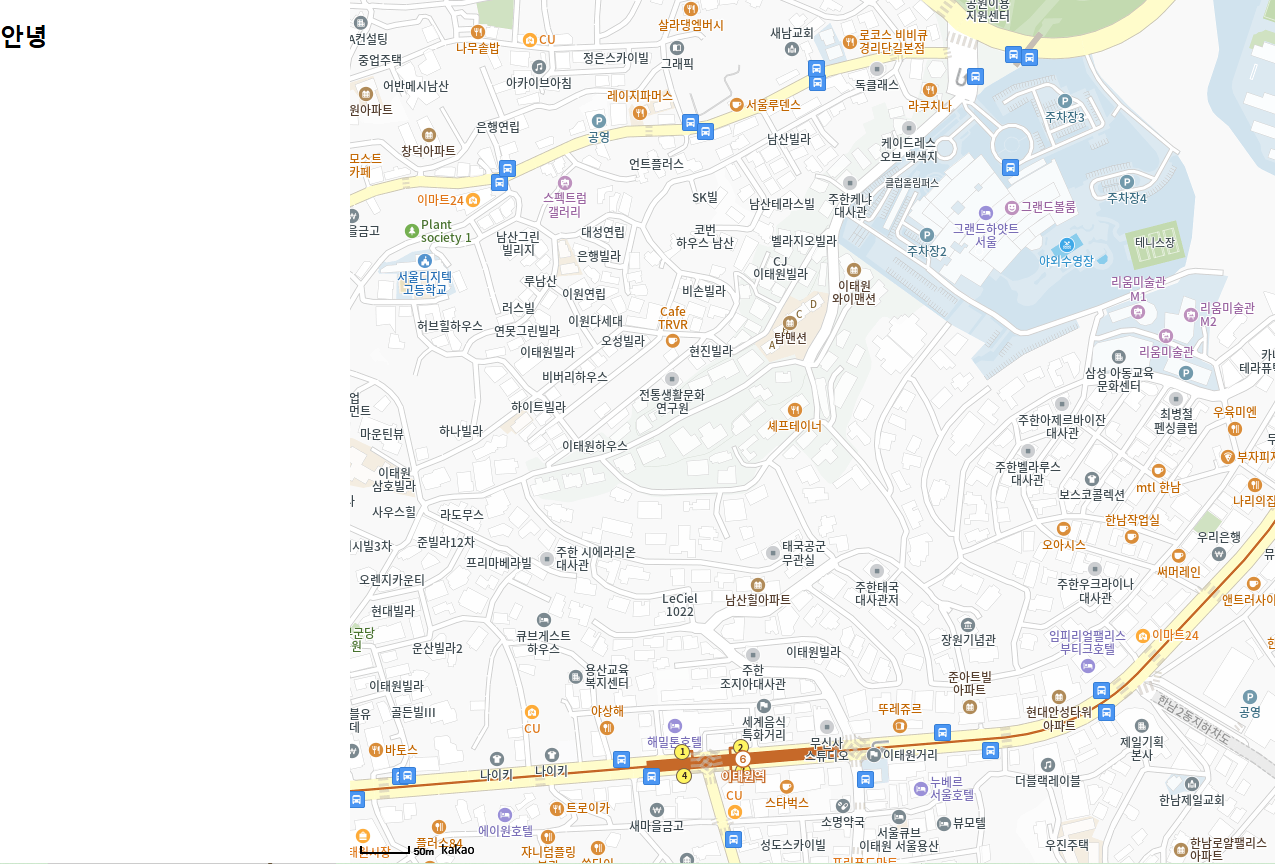Image resolution: width=1275 pixels, height=864 pixels.
Task: Click the Plant society 1 green icon
Action: [x=411, y=231]
